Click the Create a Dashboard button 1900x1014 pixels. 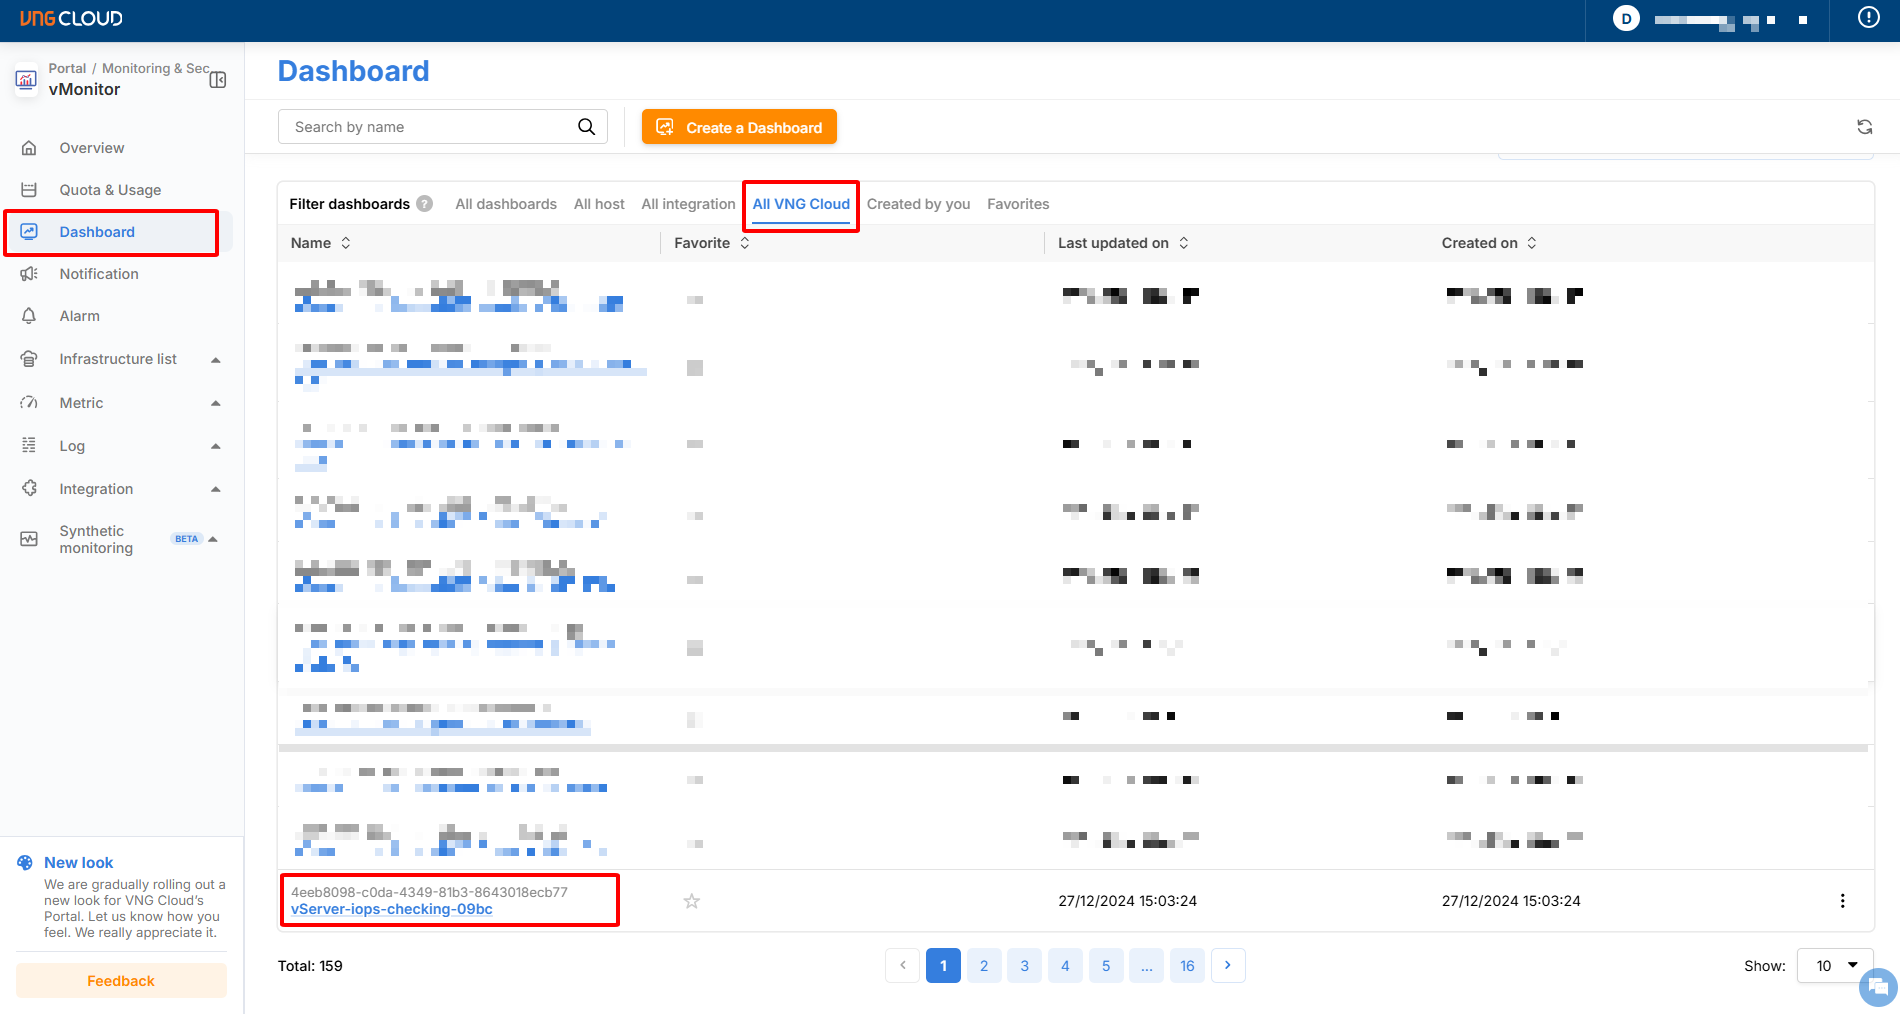pos(739,127)
